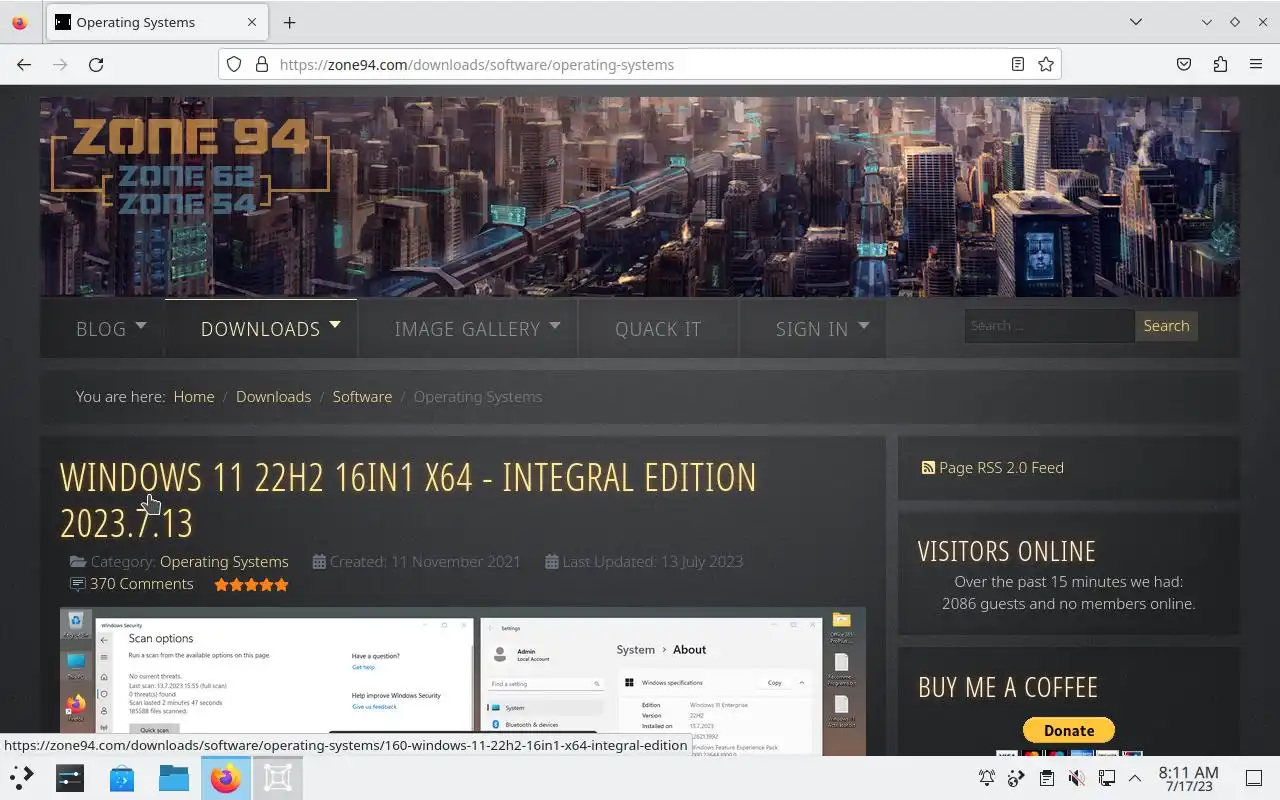Open the Pocket save icon
1280x800 pixels.
[1184, 64]
